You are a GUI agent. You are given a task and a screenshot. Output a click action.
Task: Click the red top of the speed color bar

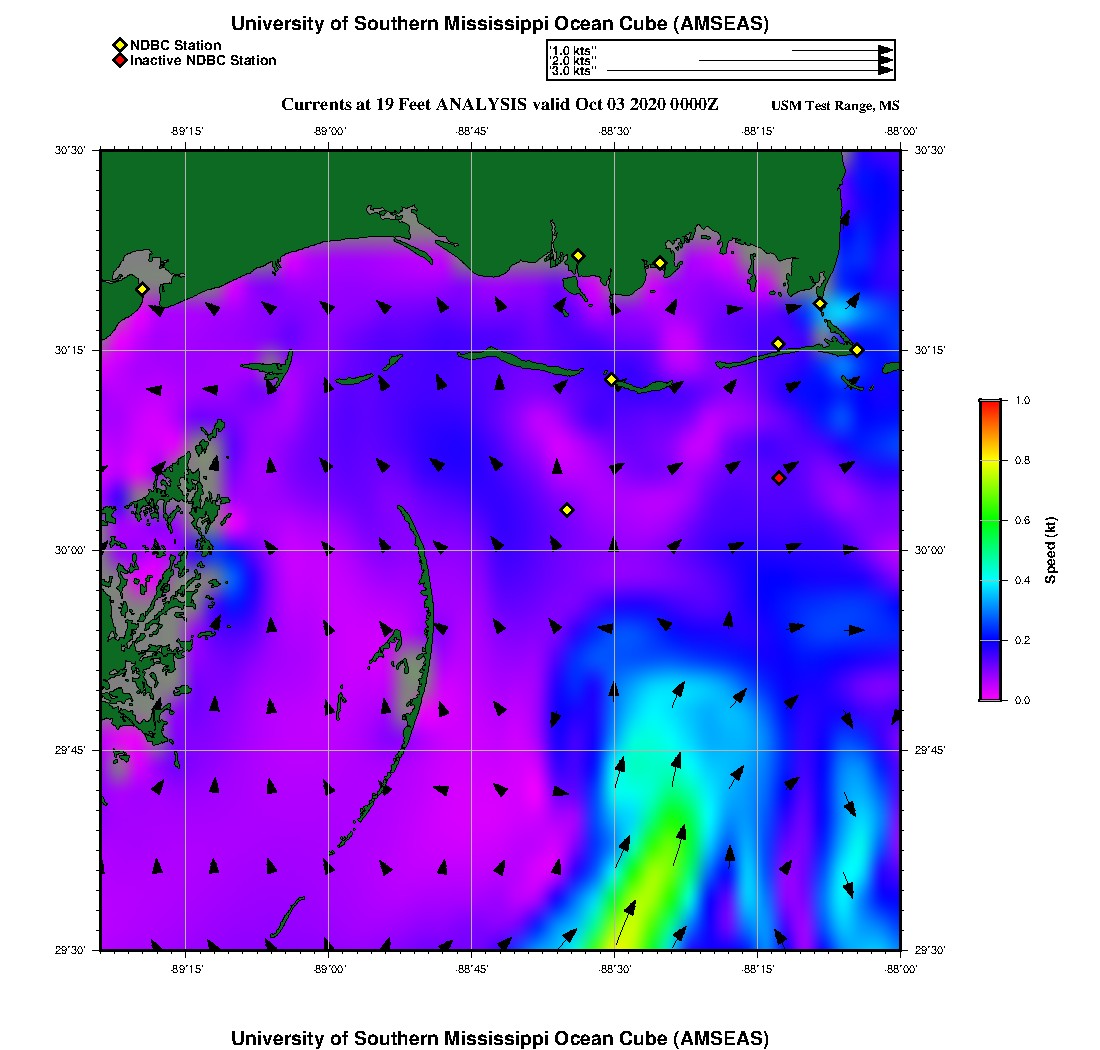point(989,405)
